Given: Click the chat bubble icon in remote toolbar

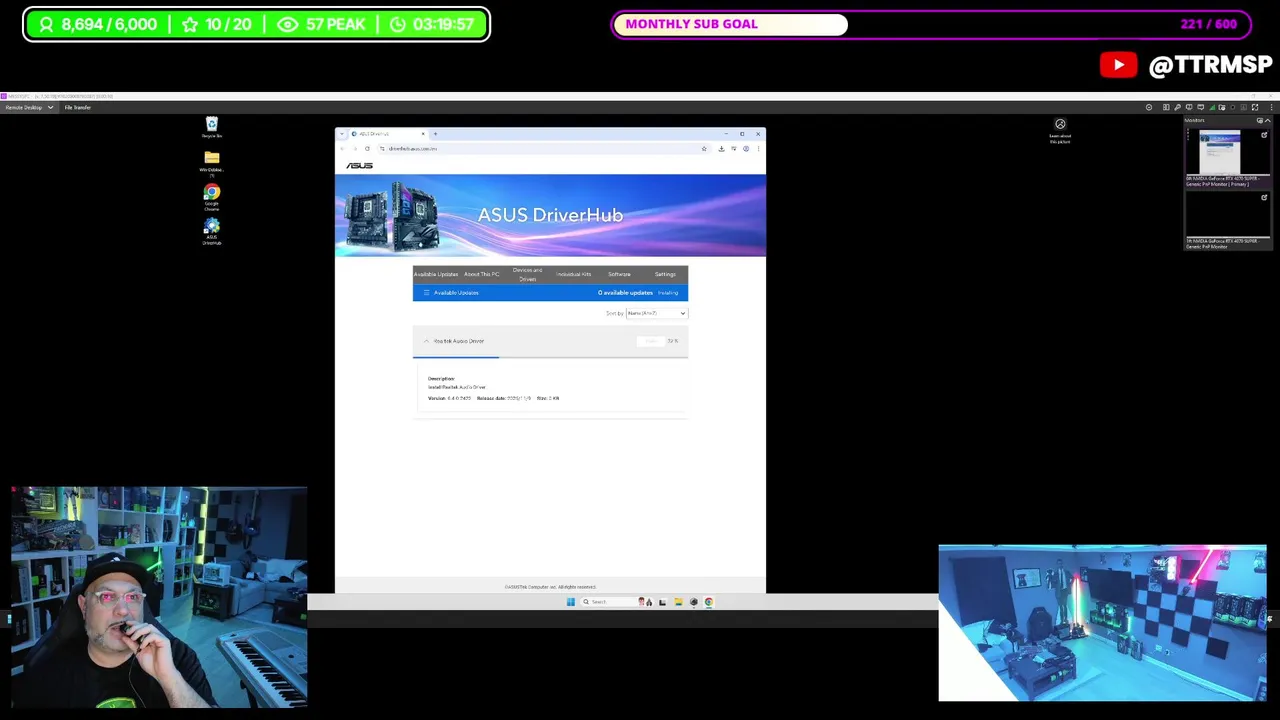Looking at the screenshot, I should [1200, 107].
